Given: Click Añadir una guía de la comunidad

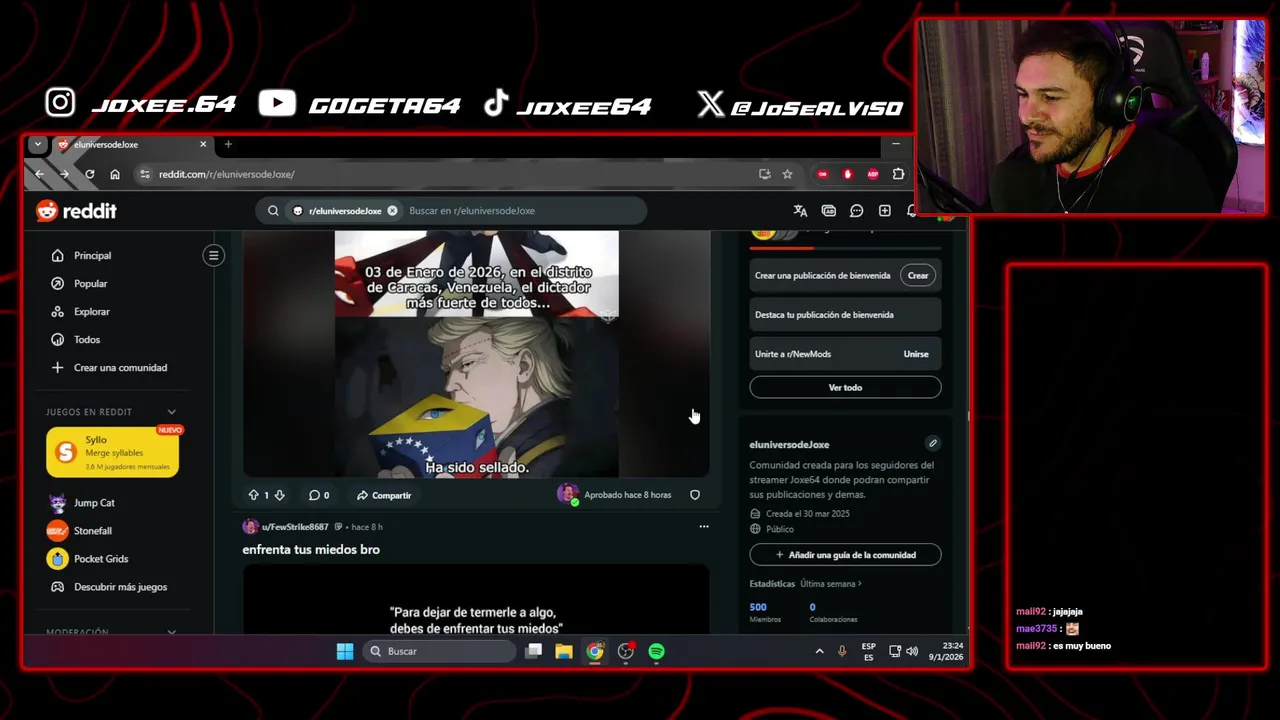Looking at the screenshot, I should click(x=845, y=555).
